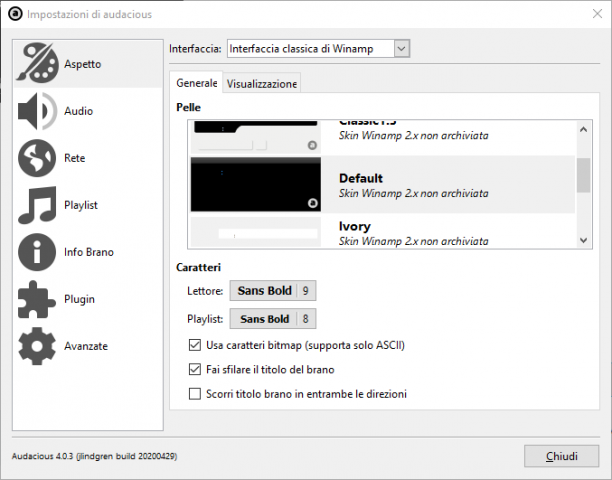Disable Usa caratteri bitmap checkbox
This screenshot has height=480, width=612.
tap(195, 345)
